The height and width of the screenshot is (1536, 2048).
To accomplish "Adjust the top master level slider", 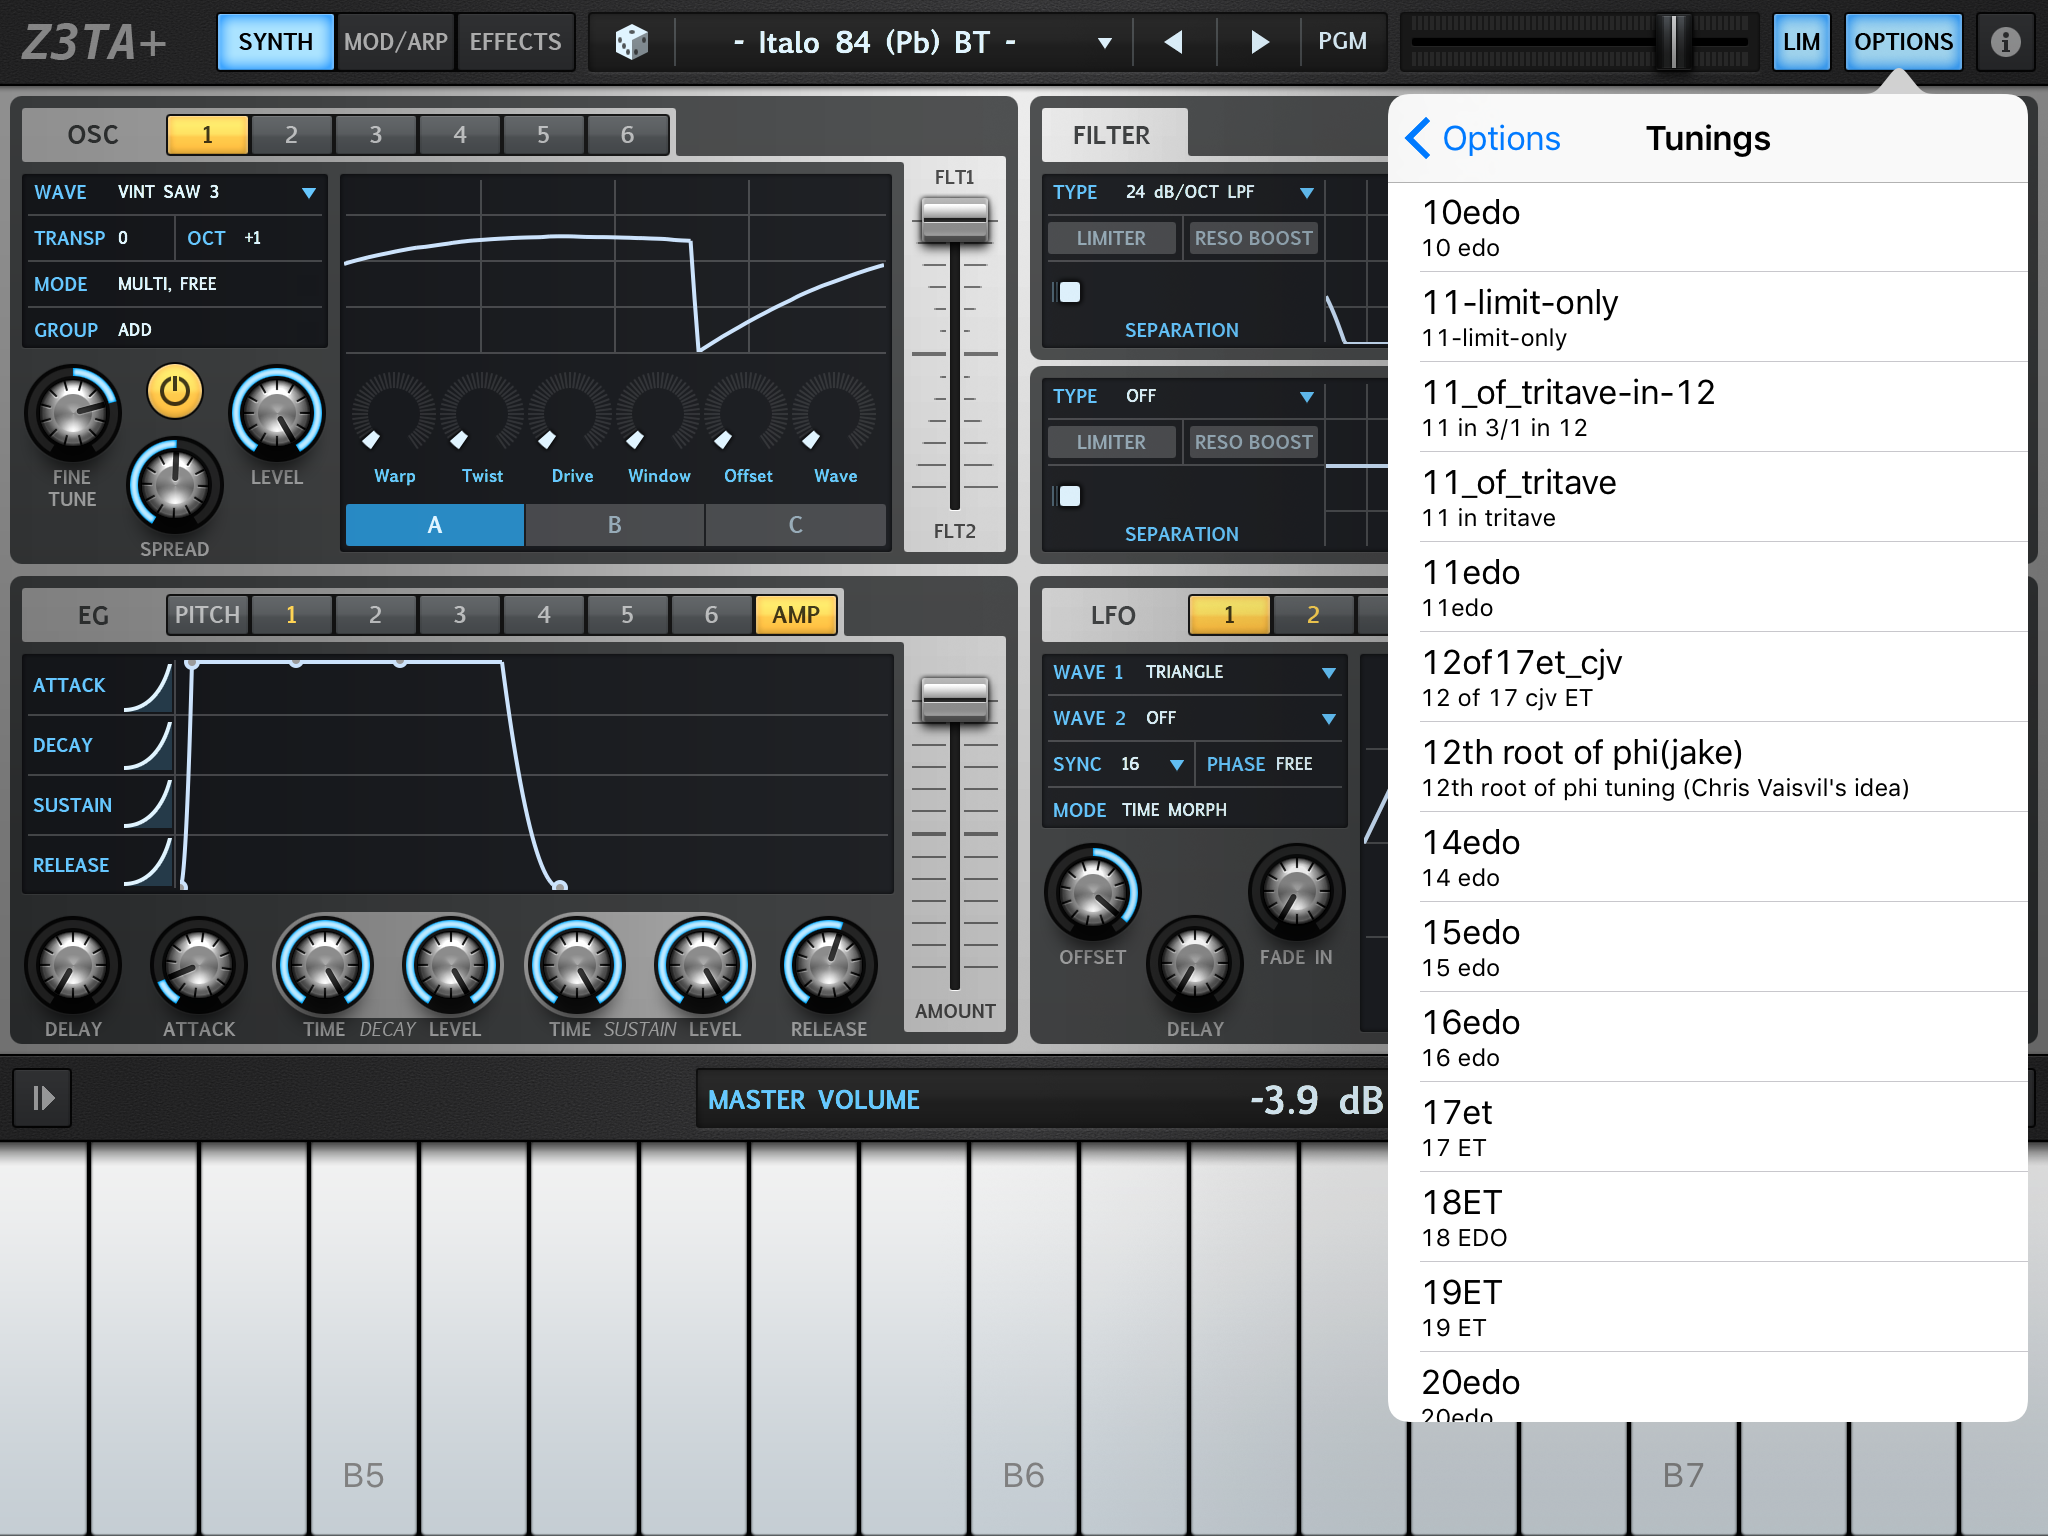I will 1673,42.
